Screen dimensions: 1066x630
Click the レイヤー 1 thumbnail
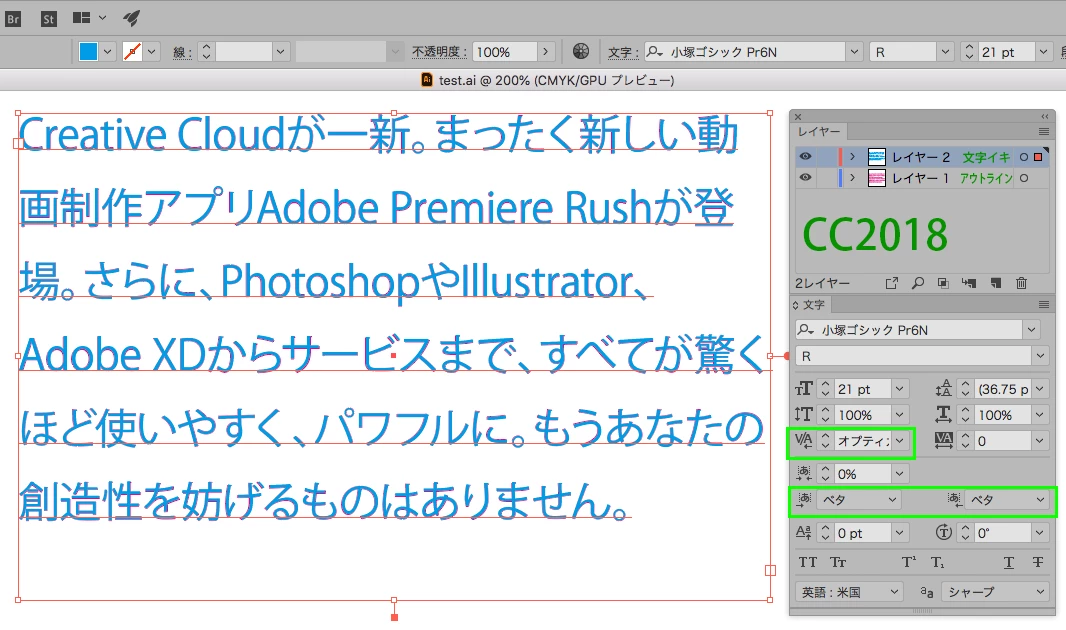coord(877,178)
